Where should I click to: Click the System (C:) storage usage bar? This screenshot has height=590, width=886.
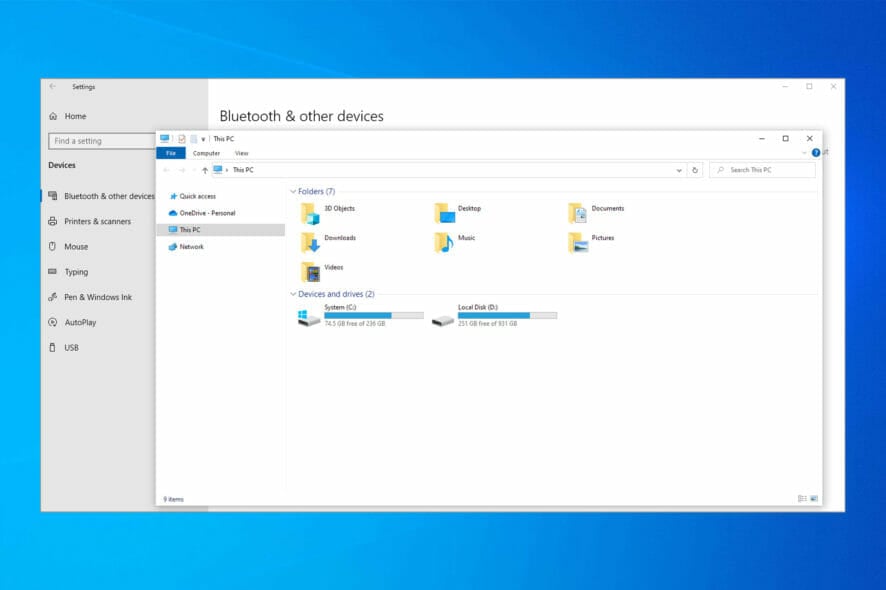click(374, 315)
